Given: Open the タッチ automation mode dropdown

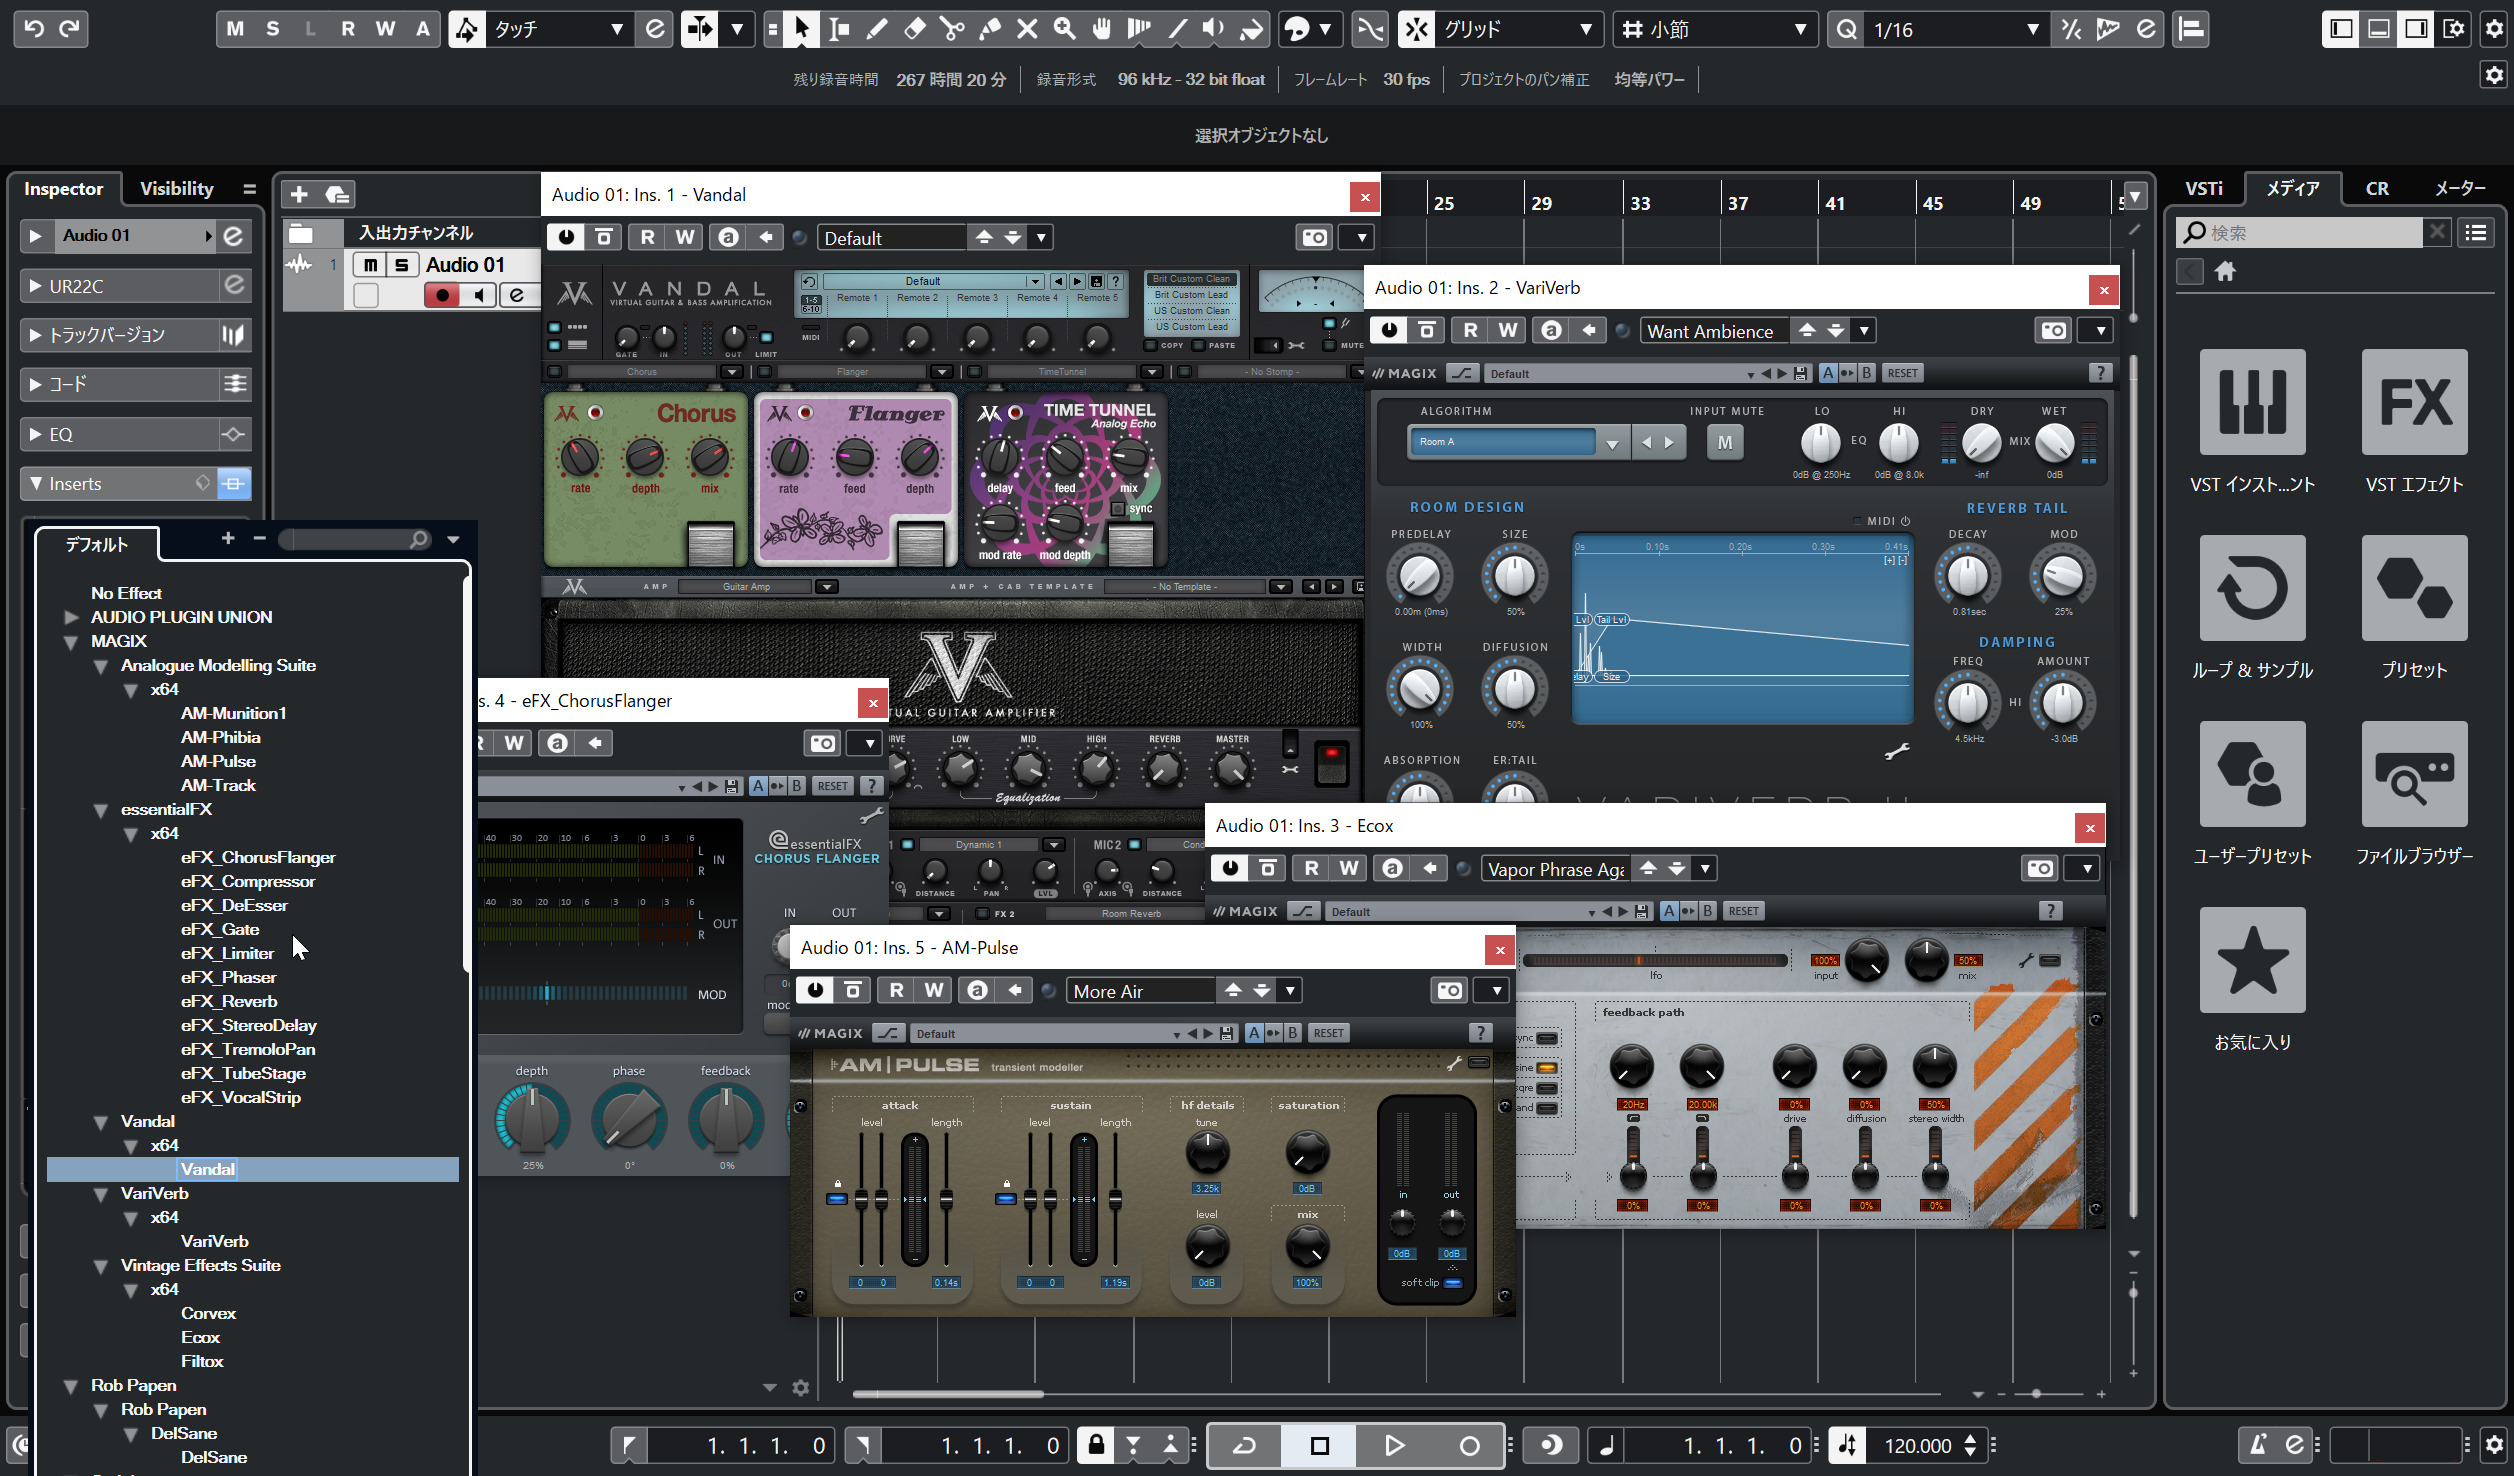Looking at the screenshot, I should click(x=559, y=29).
